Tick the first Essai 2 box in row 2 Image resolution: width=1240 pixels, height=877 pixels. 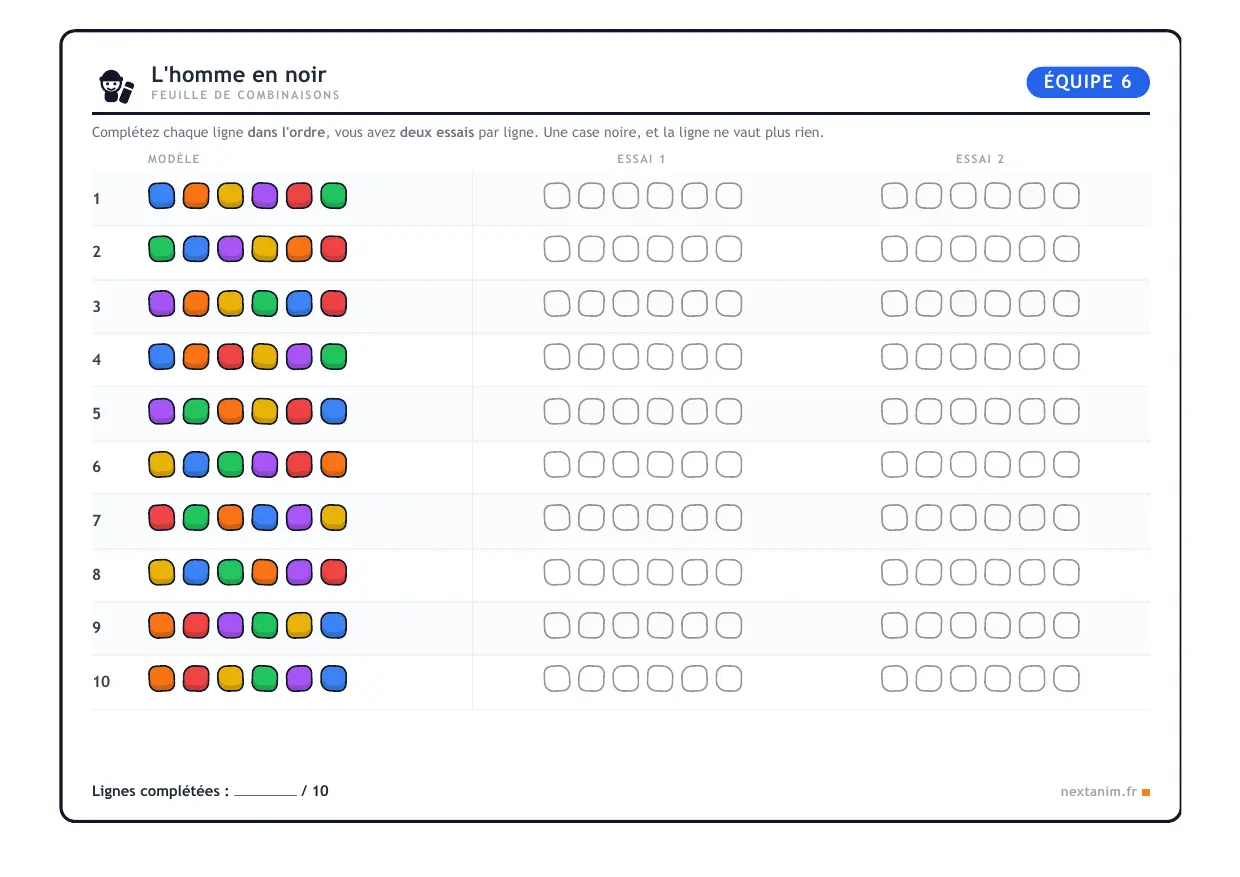click(x=894, y=249)
